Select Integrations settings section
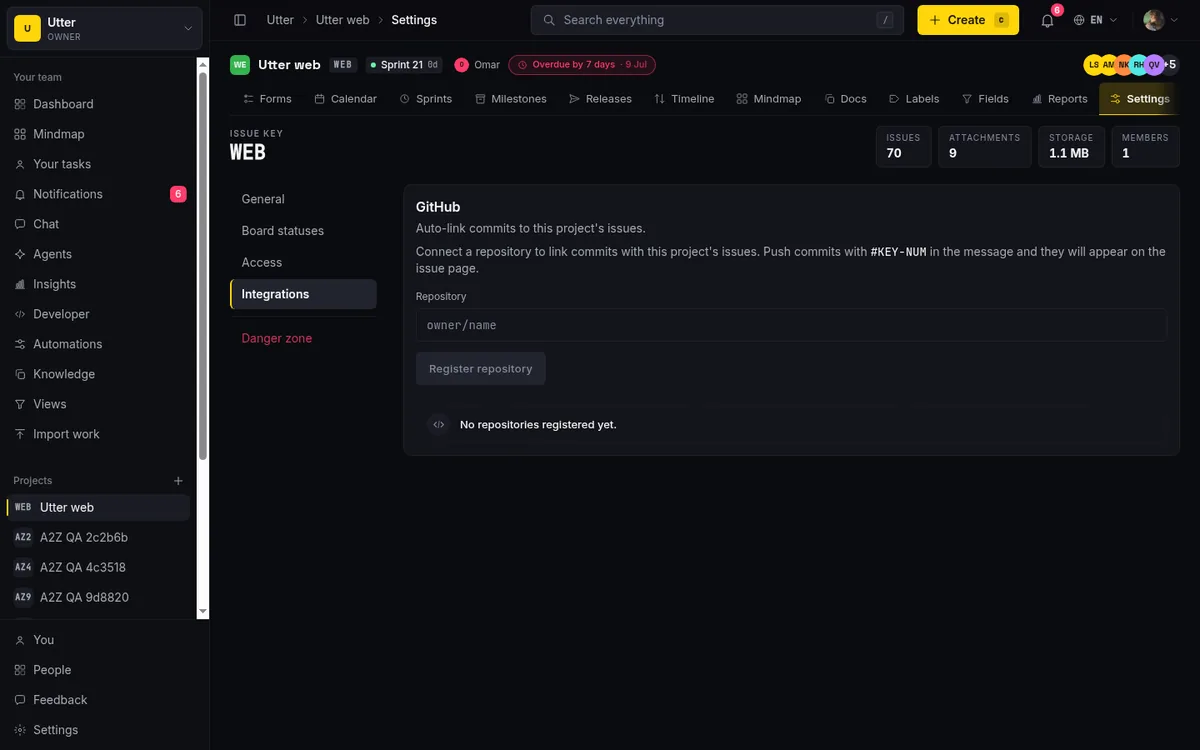This screenshot has height=750, width=1200. tap(303, 294)
